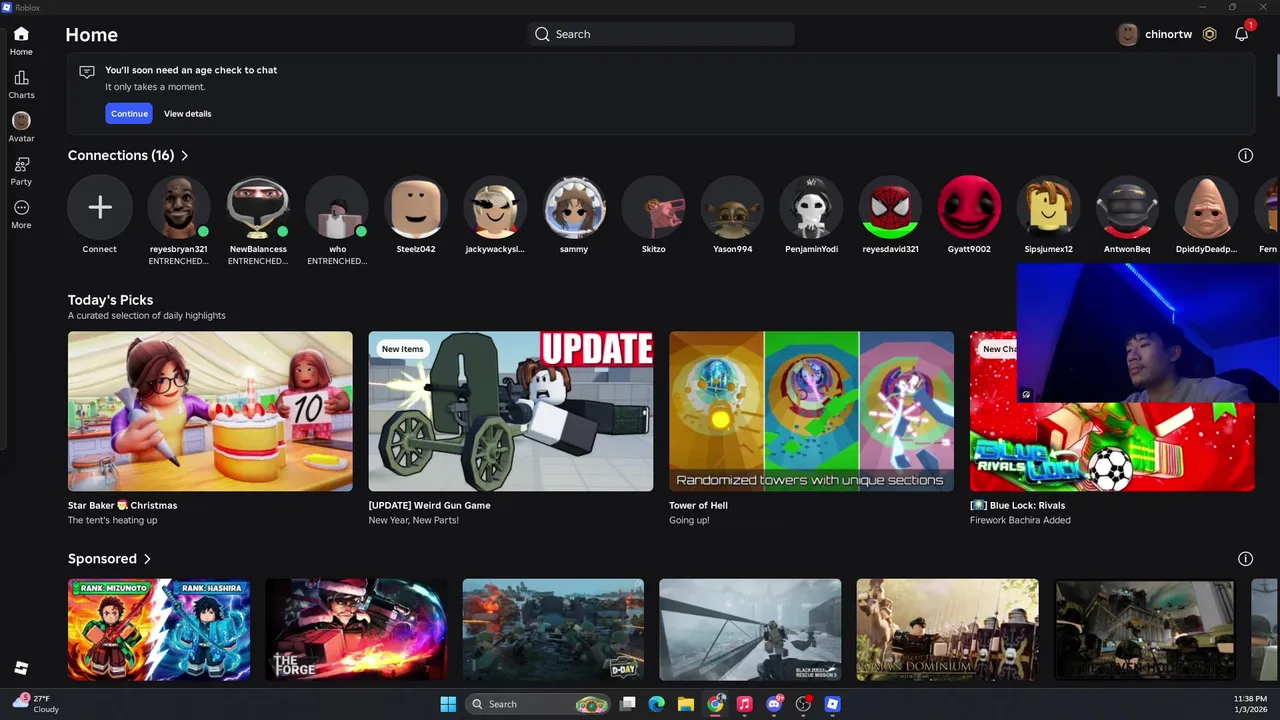1280x720 pixels.
Task: Open Steelz042's avatar
Action: (416, 208)
